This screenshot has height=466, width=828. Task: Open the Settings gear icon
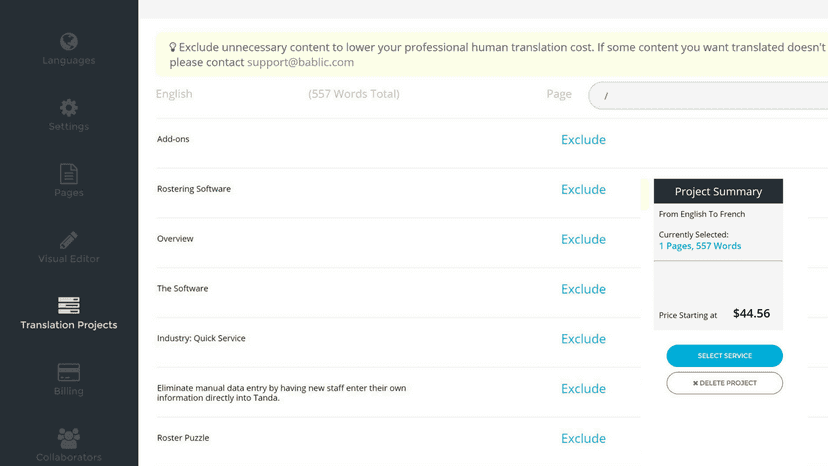tap(69, 108)
